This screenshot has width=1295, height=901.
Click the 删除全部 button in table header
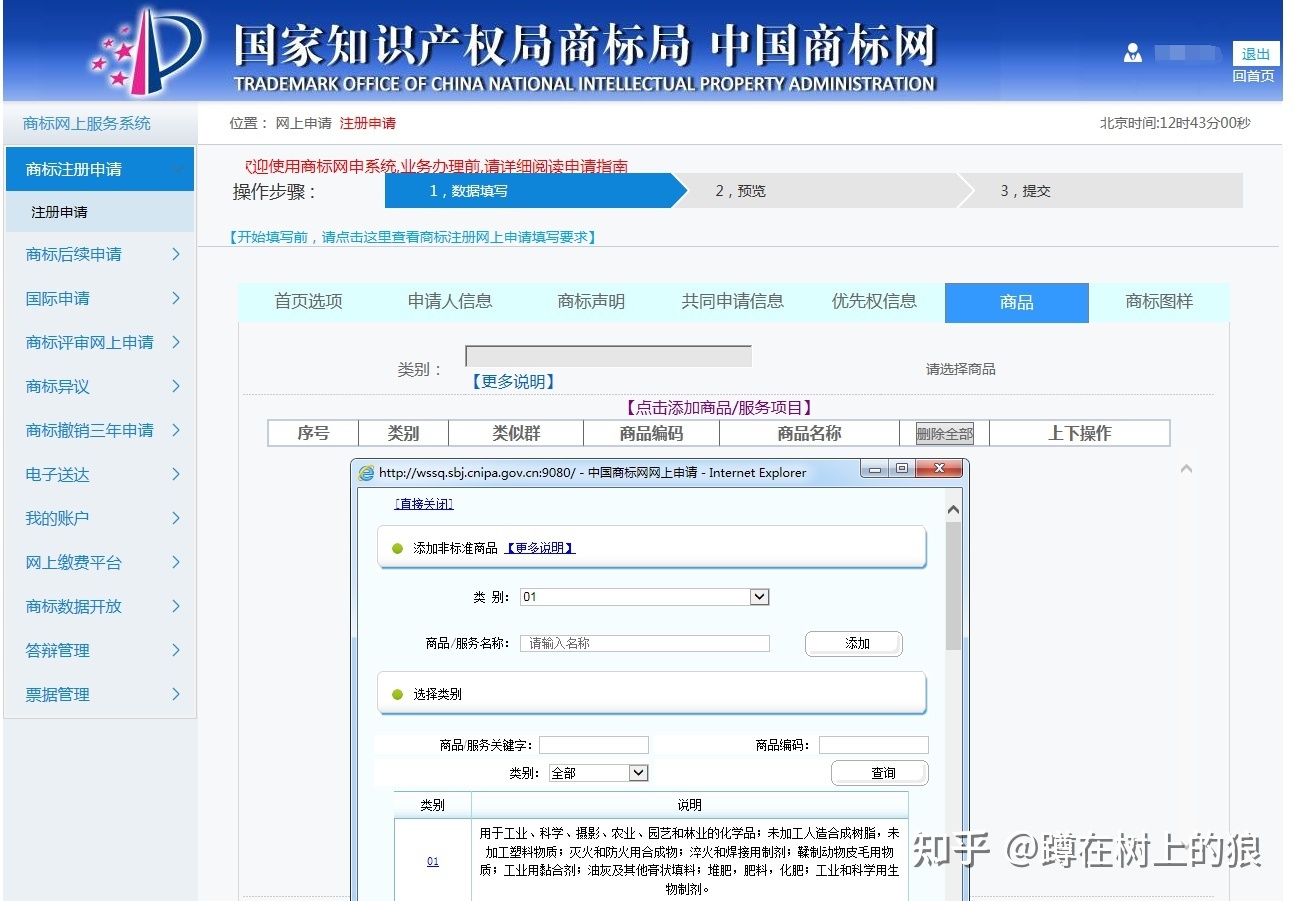(x=944, y=434)
